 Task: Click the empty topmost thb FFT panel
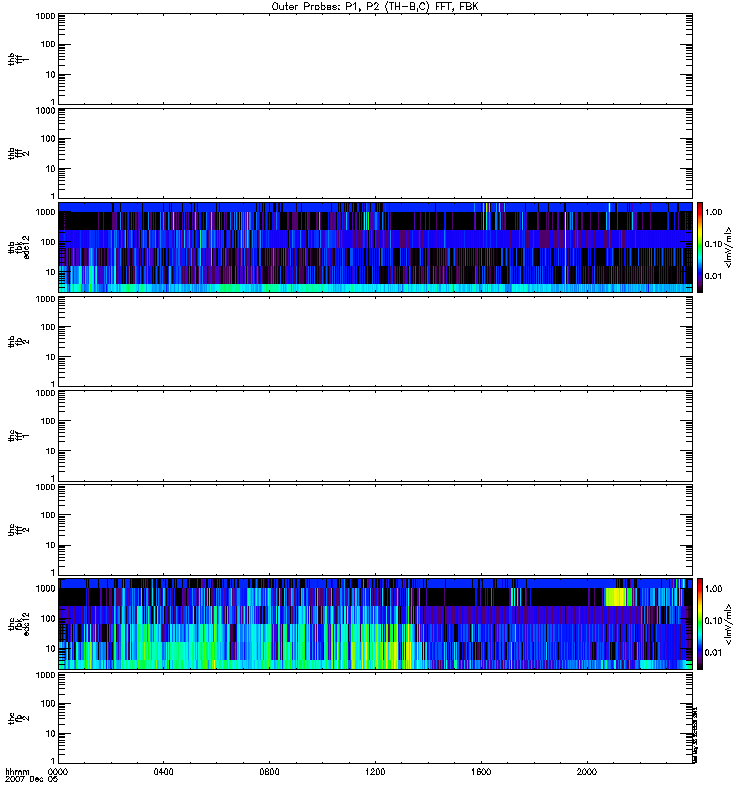[375, 59]
